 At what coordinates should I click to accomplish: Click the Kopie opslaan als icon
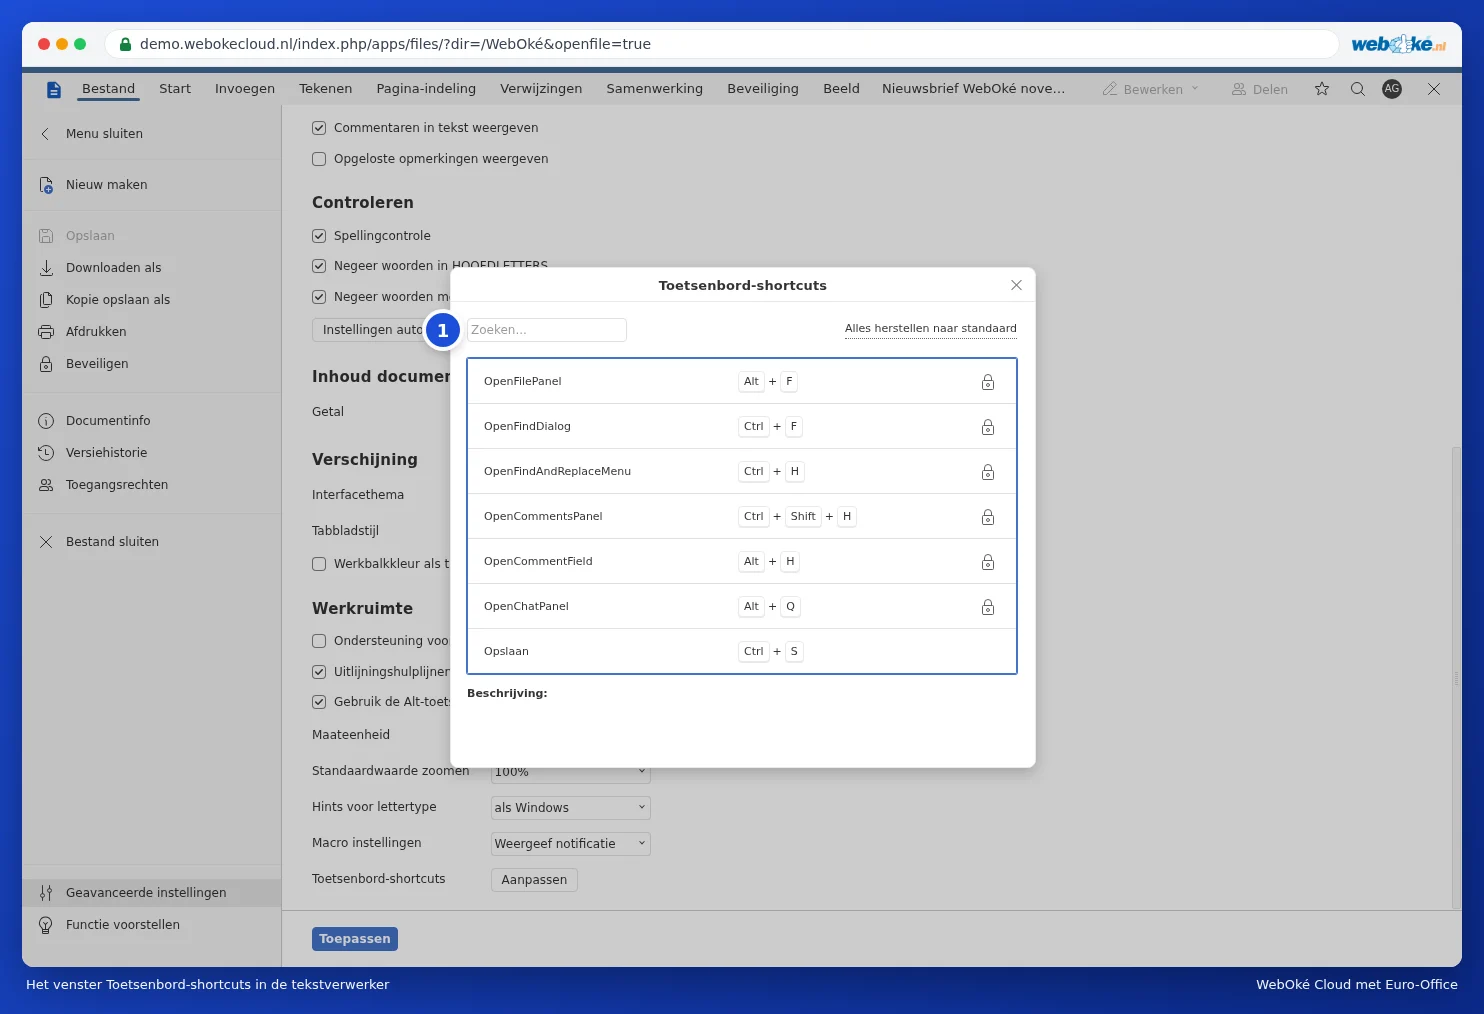(46, 300)
